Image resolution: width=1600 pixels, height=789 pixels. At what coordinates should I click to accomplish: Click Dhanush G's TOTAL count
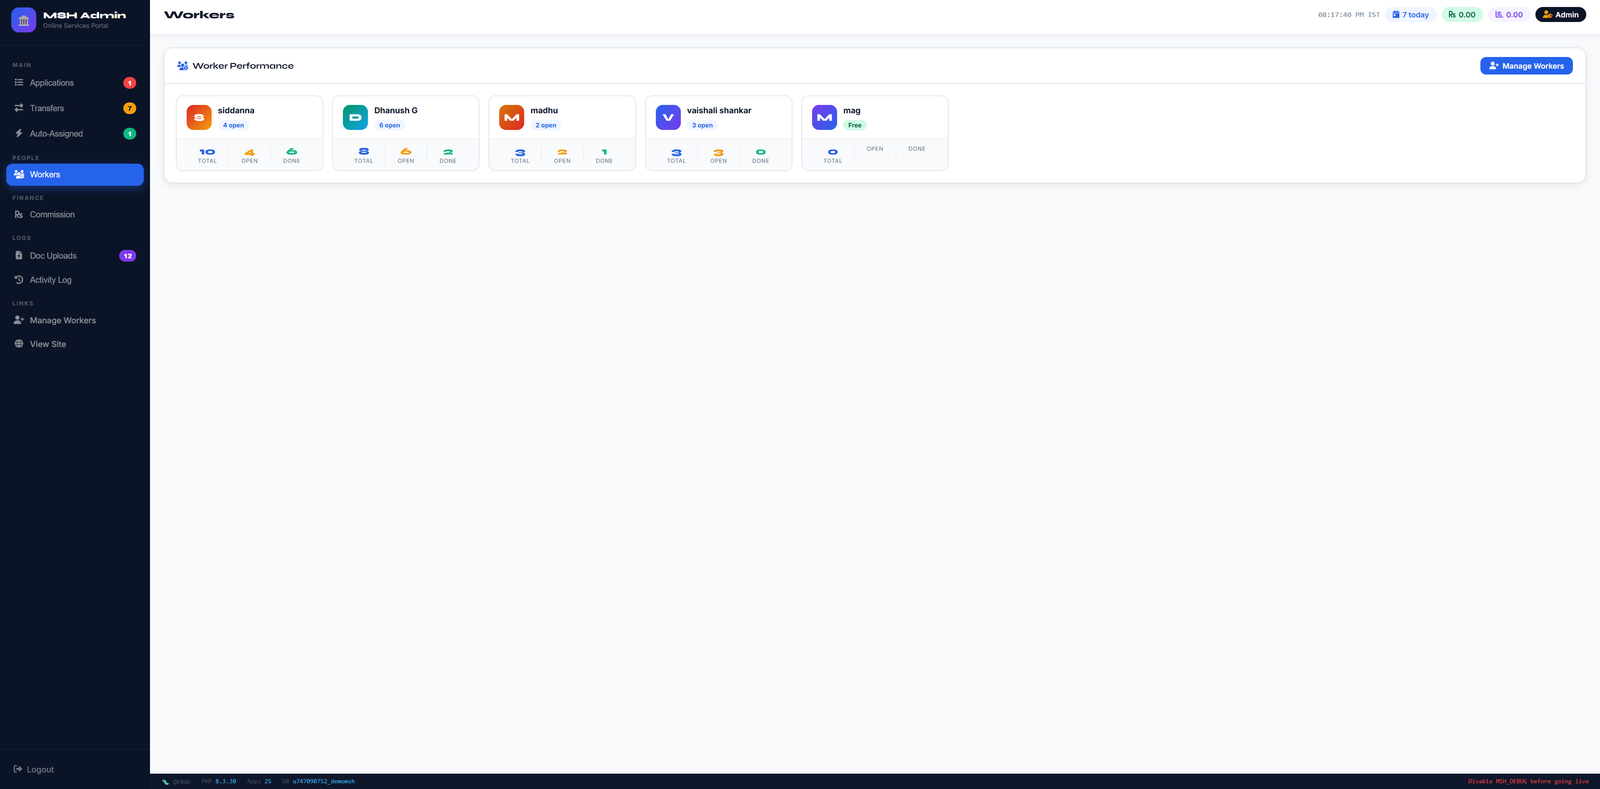tap(364, 152)
